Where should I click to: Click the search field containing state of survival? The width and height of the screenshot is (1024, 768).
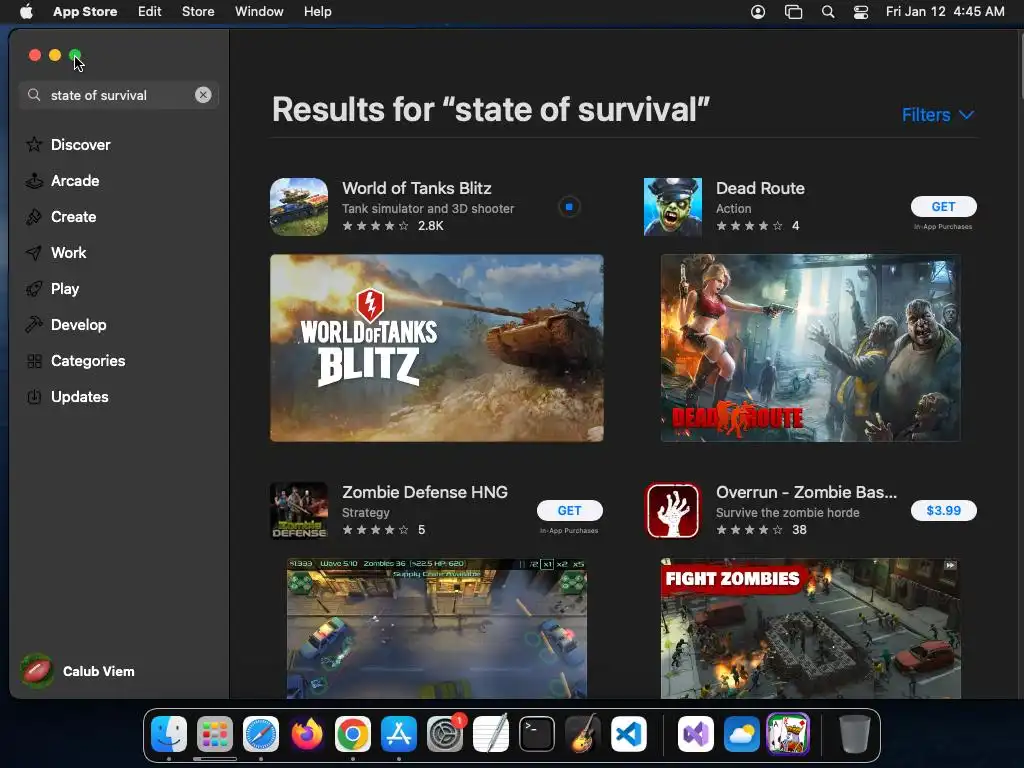118,95
